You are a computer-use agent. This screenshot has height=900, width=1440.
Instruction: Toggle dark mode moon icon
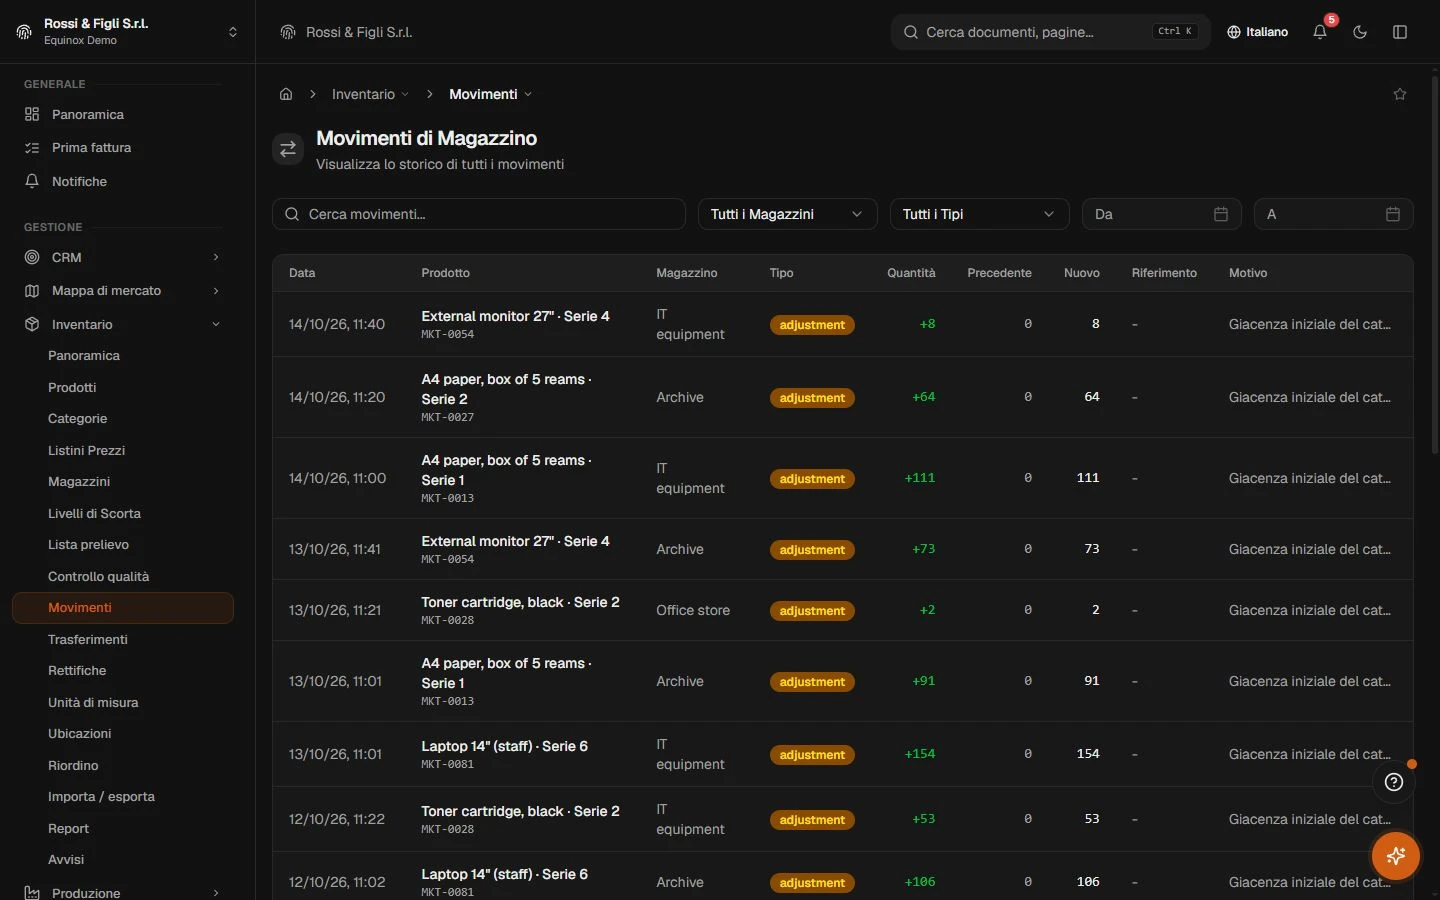tap(1360, 32)
